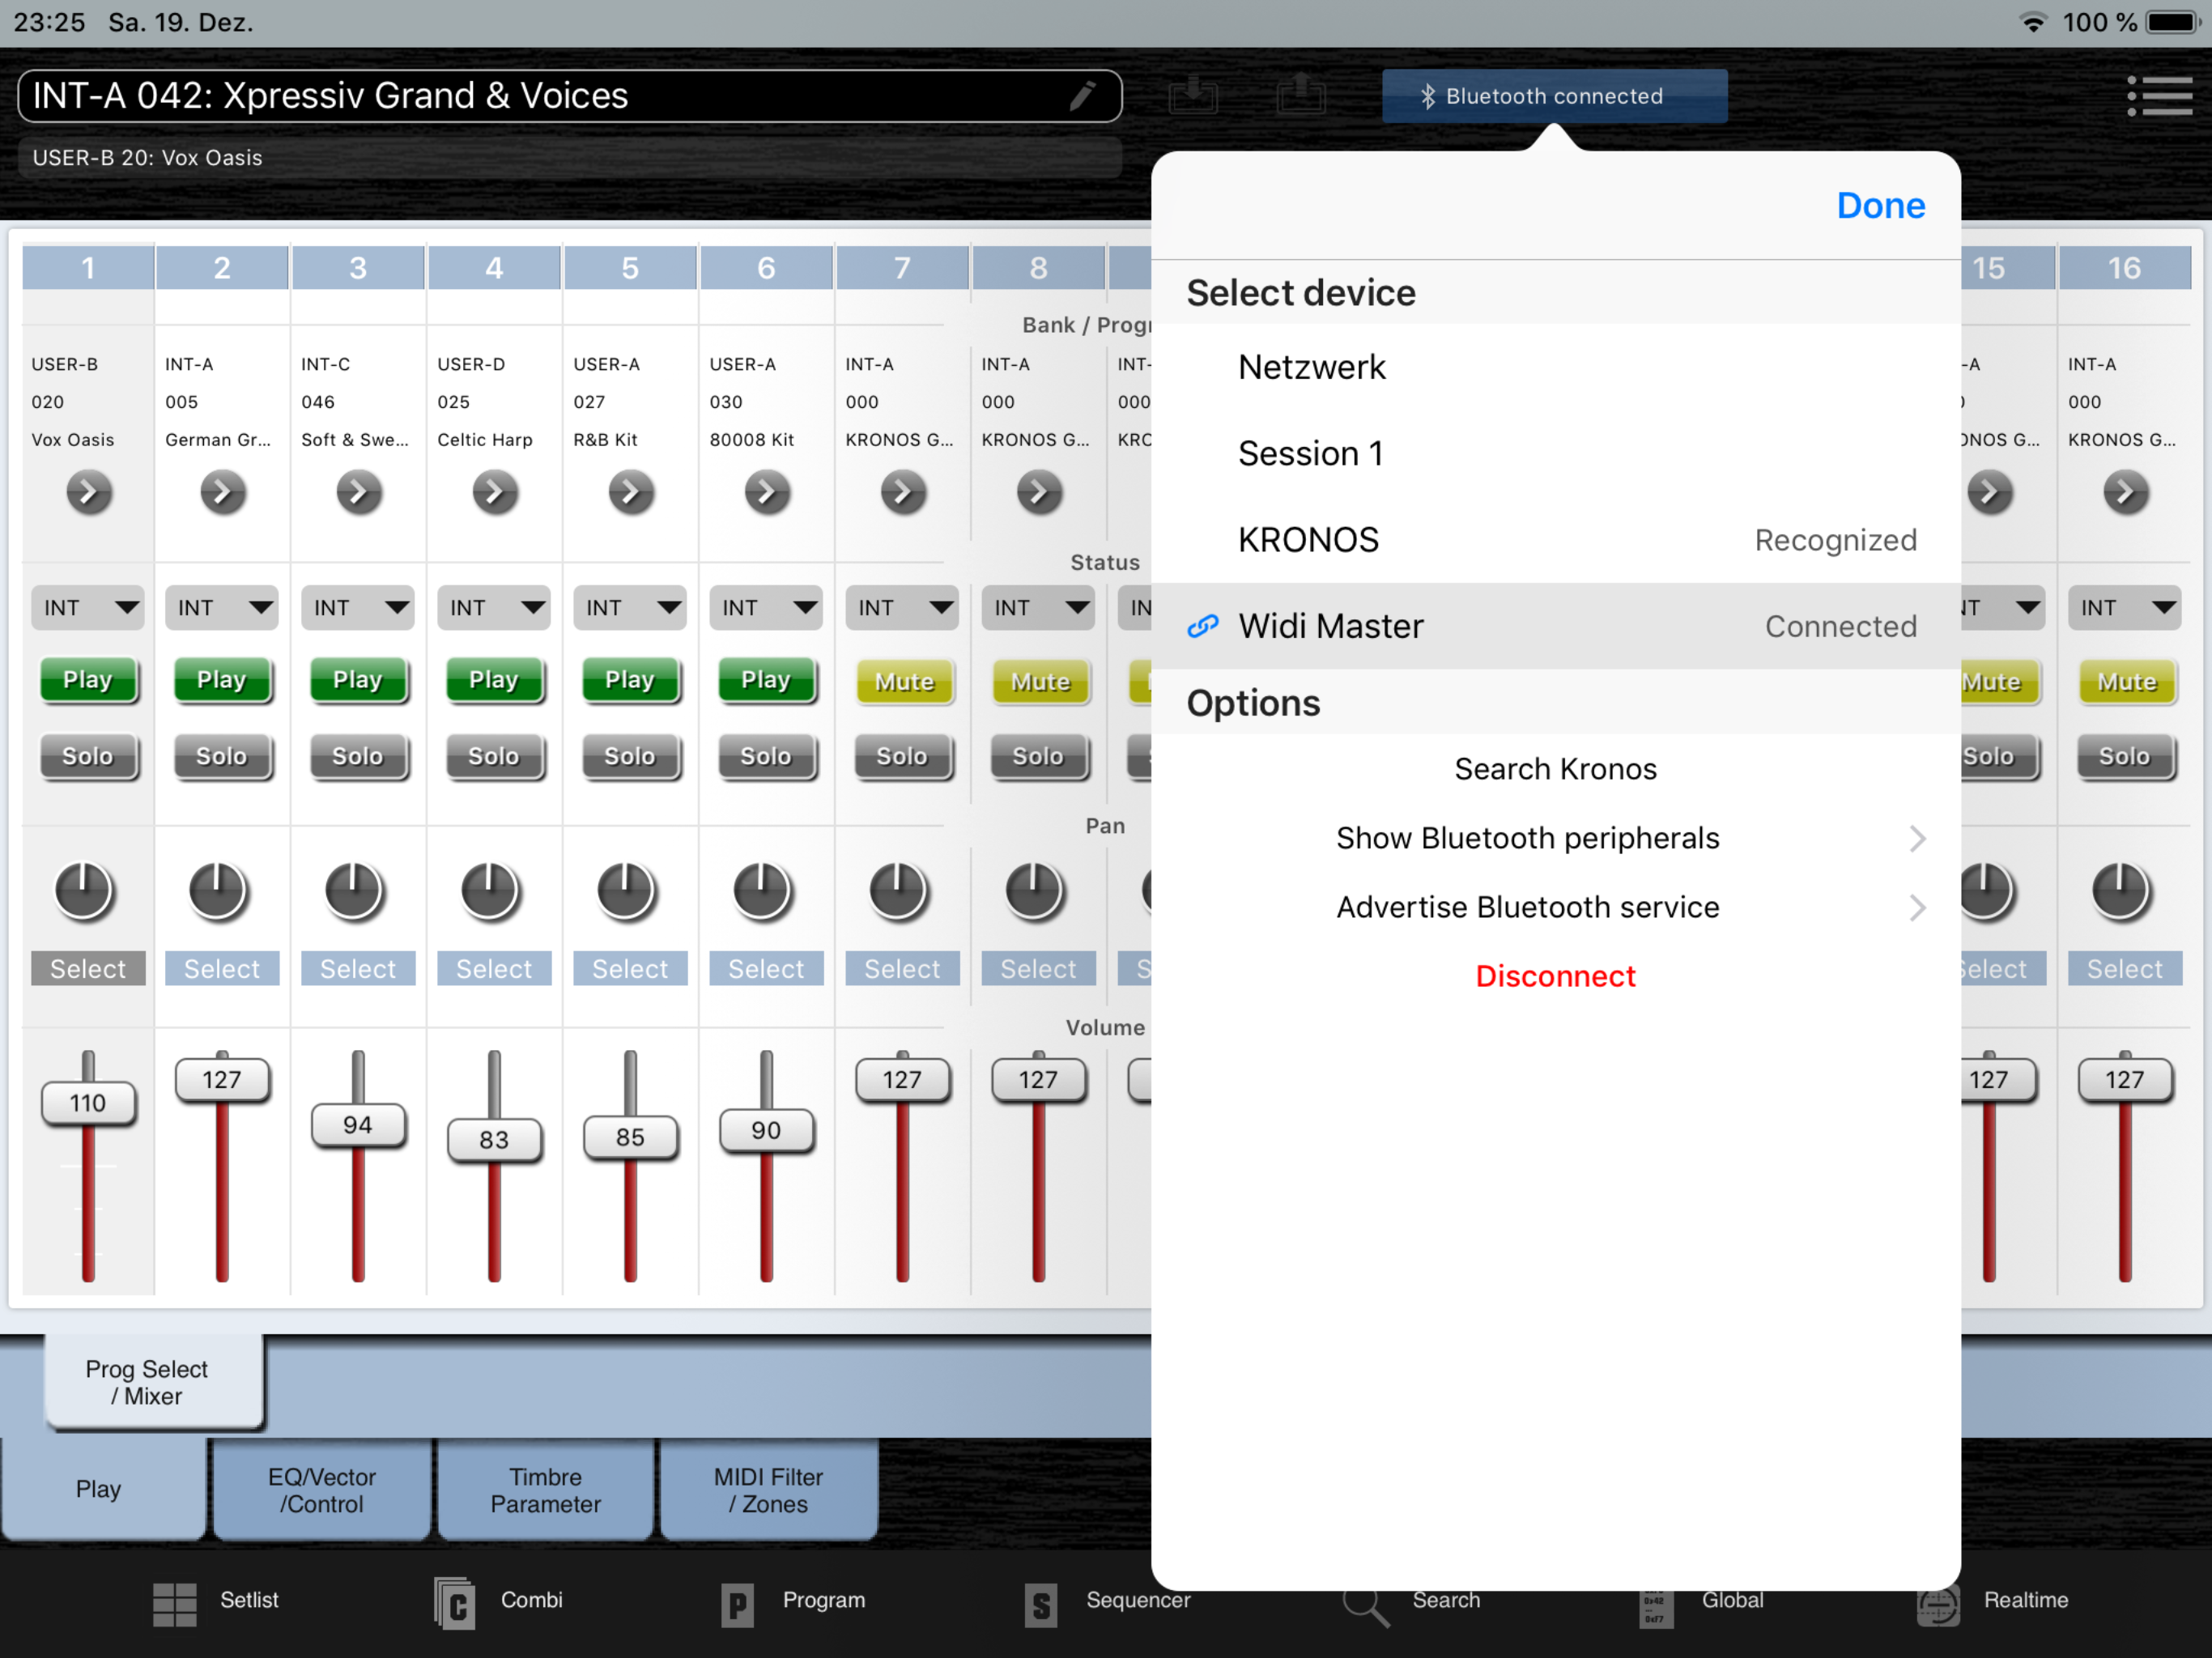Screen dimensions: 2212x1658
Task: Click the download/import tray icon
Action: [x=1193, y=96]
